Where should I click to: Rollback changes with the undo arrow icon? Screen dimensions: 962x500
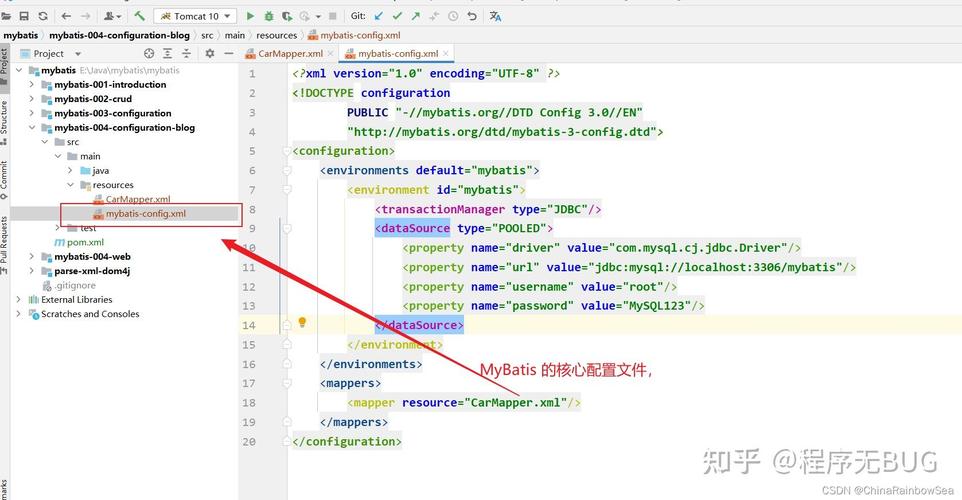click(x=472, y=16)
